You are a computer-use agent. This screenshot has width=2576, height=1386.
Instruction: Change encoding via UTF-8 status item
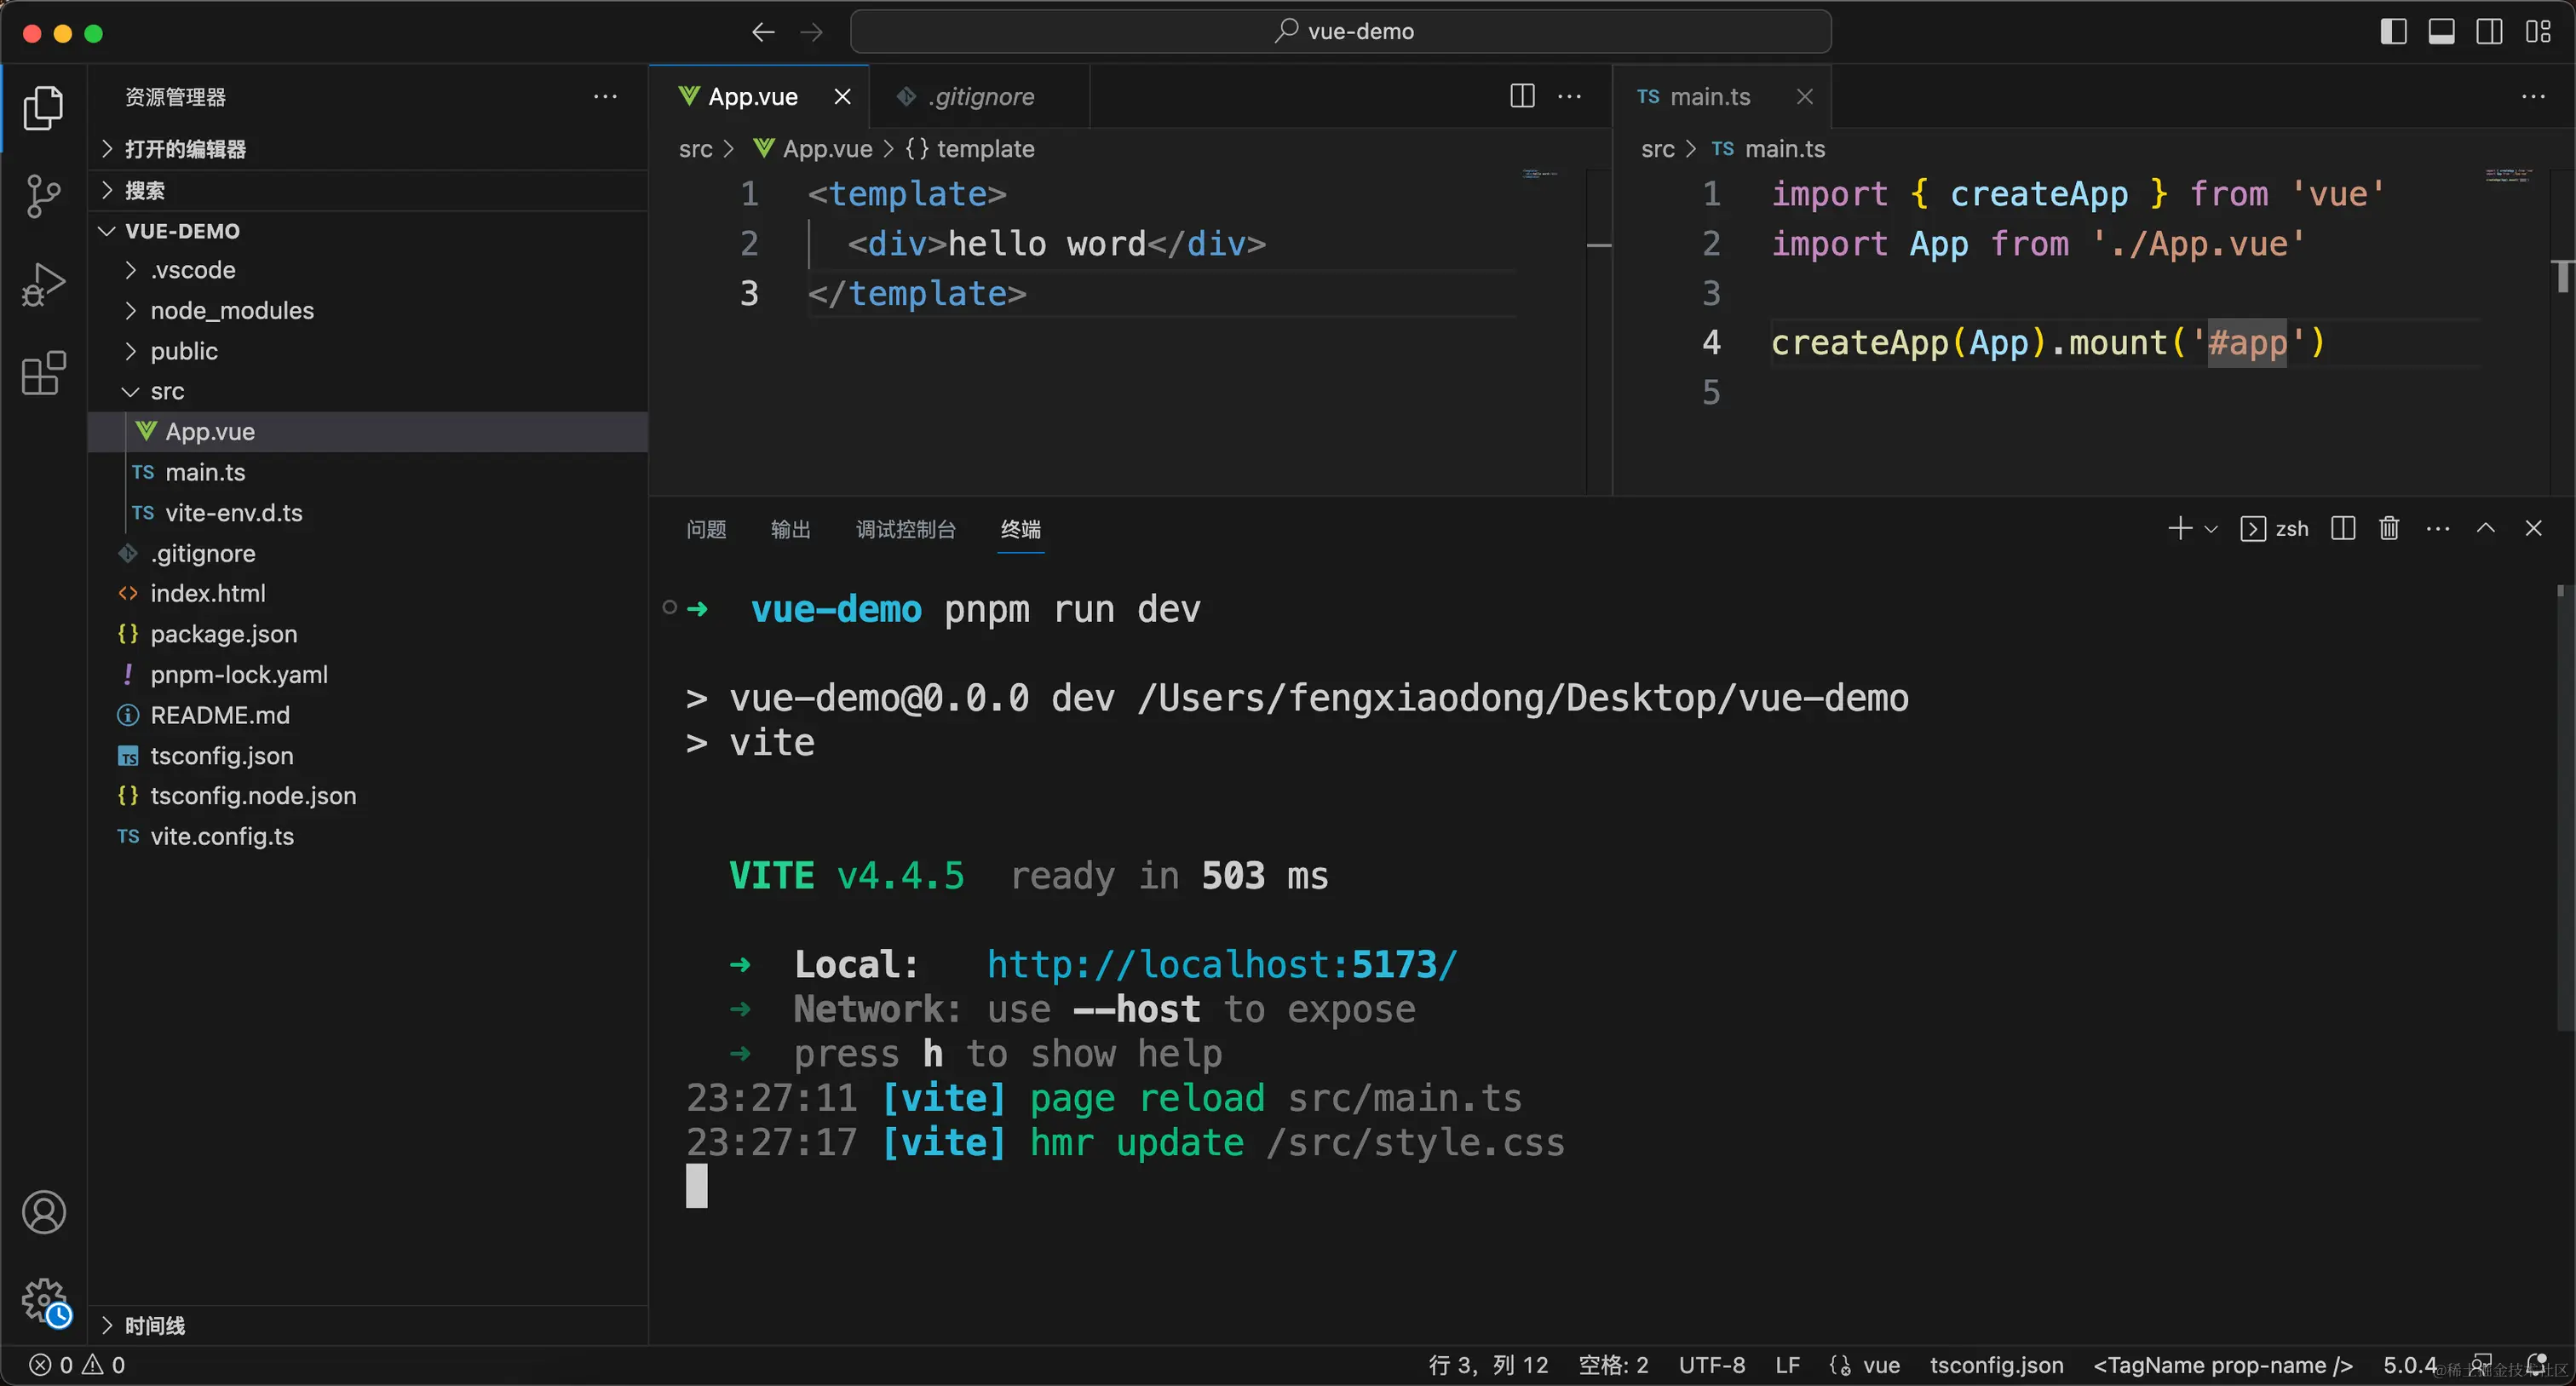1711,1365
